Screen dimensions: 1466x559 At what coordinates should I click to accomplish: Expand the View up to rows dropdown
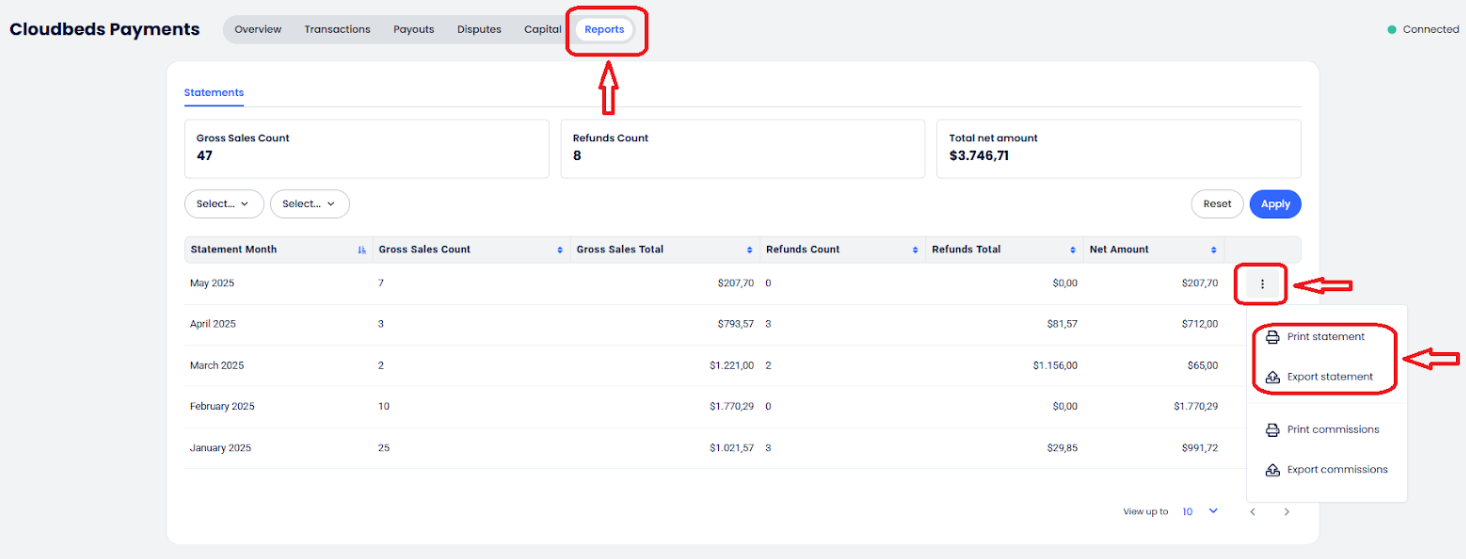(1200, 512)
